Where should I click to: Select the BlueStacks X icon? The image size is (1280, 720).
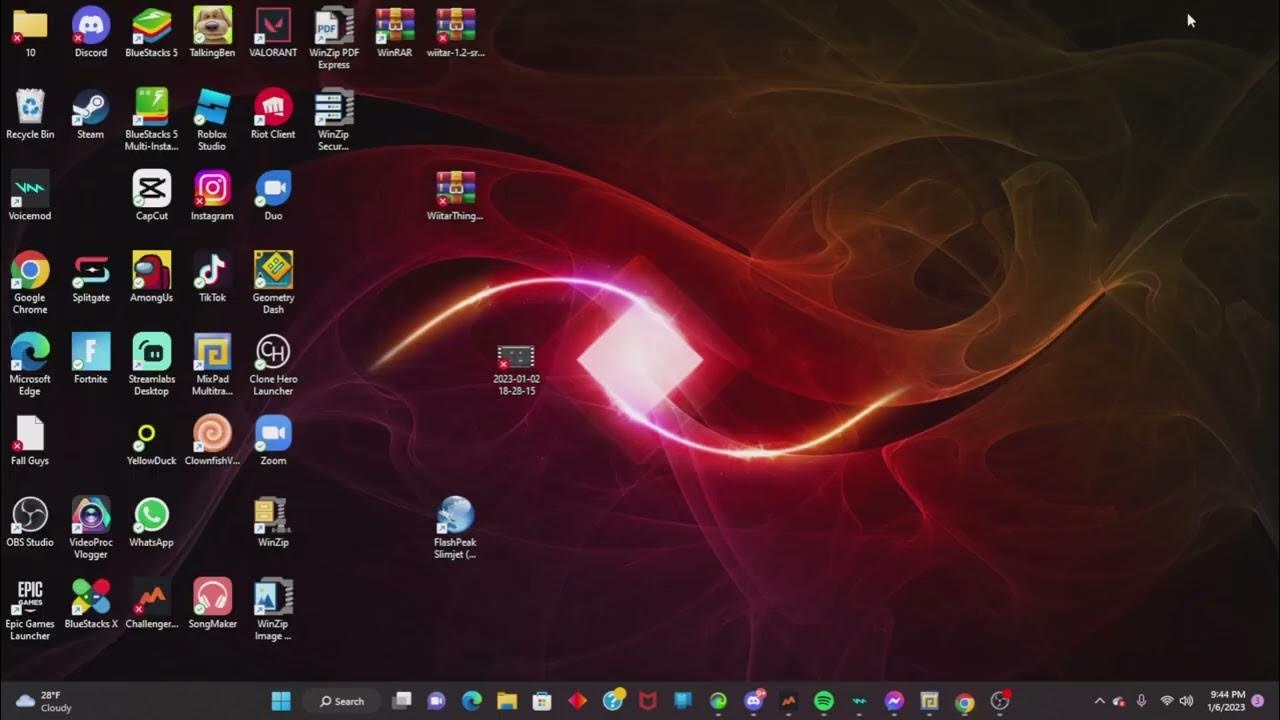(91, 604)
